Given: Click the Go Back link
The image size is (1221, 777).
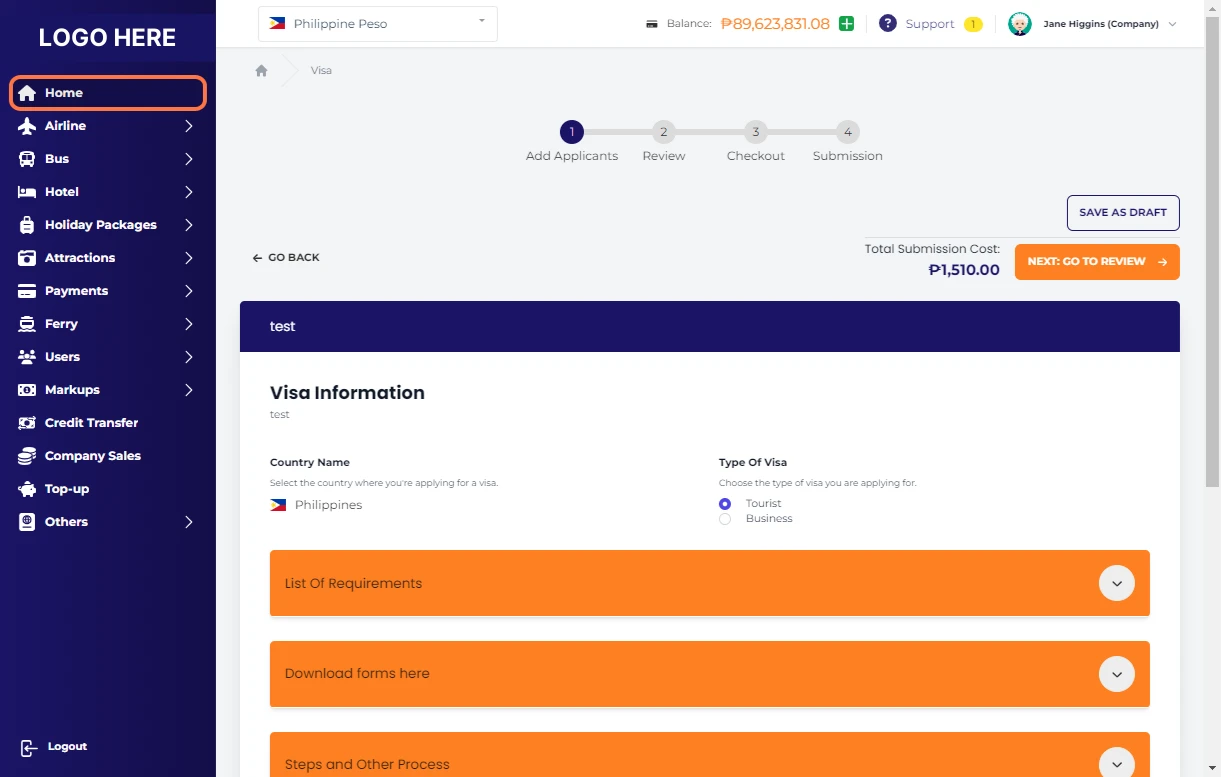Looking at the screenshot, I should [x=286, y=258].
